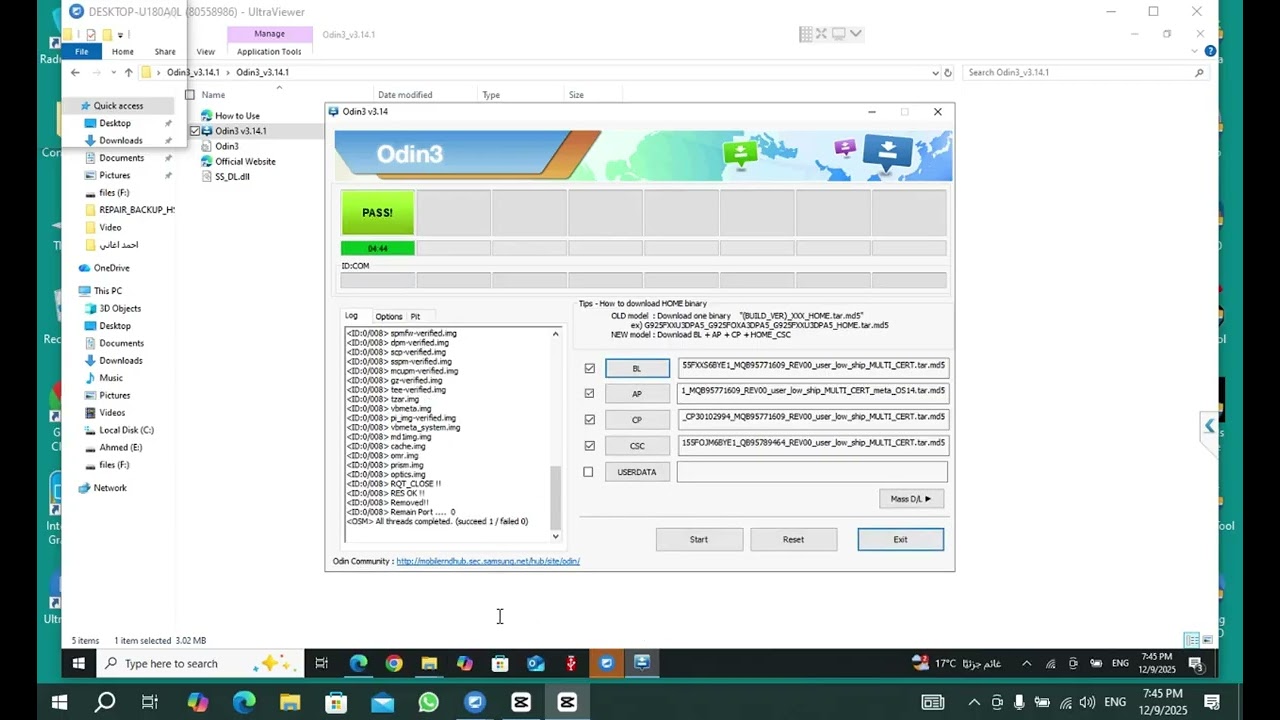The image size is (1280, 720).
Task: Click the green 04:44 progress bar
Action: pyautogui.click(x=377, y=248)
